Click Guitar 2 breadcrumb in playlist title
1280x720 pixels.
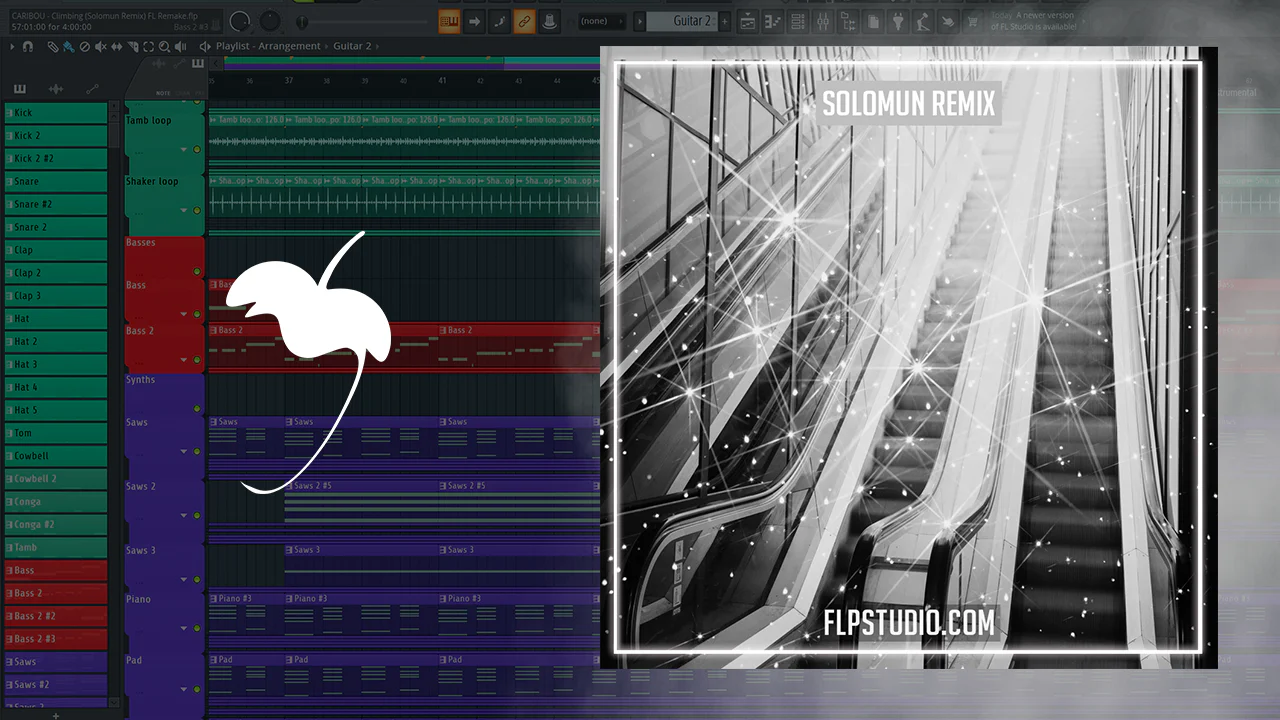coord(352,46)
